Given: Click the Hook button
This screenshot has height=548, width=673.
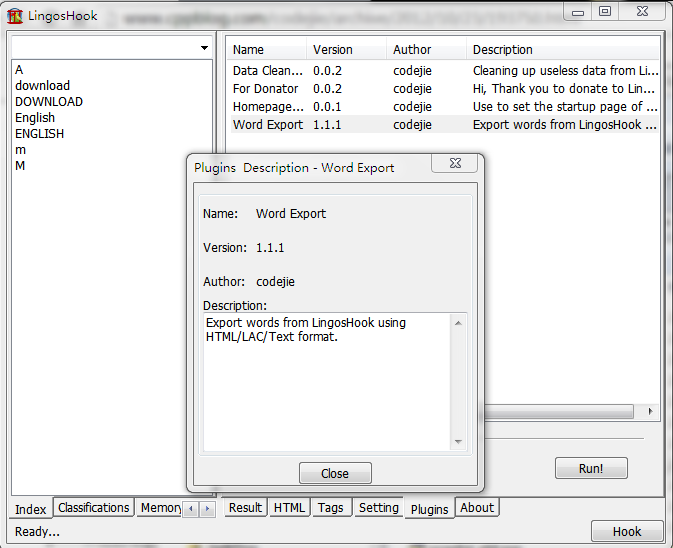Looking at the screenshot, I should pyautogui.click(x=627, y=531).
